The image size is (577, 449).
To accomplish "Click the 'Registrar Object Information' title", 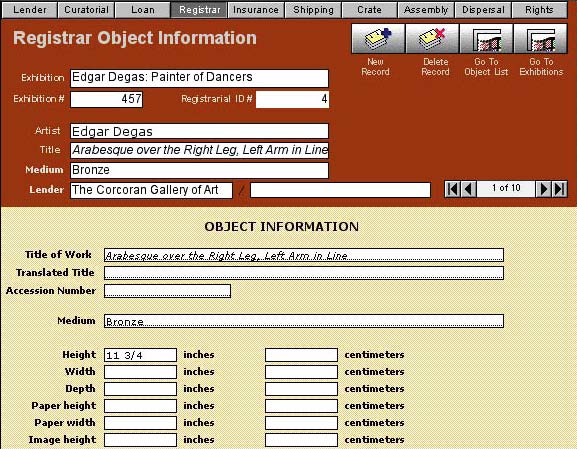I will coord(135,38).
